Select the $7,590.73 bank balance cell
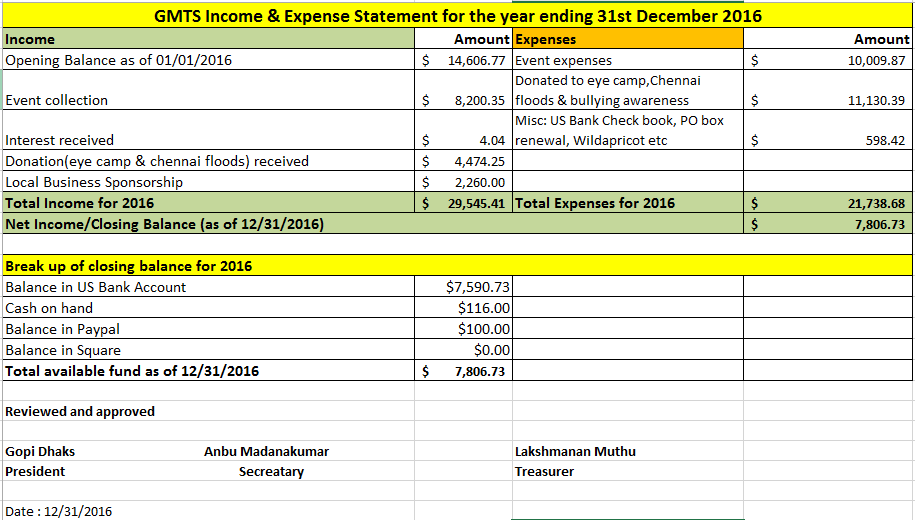This screenshot has height=520, width=915. click(463, 287)
